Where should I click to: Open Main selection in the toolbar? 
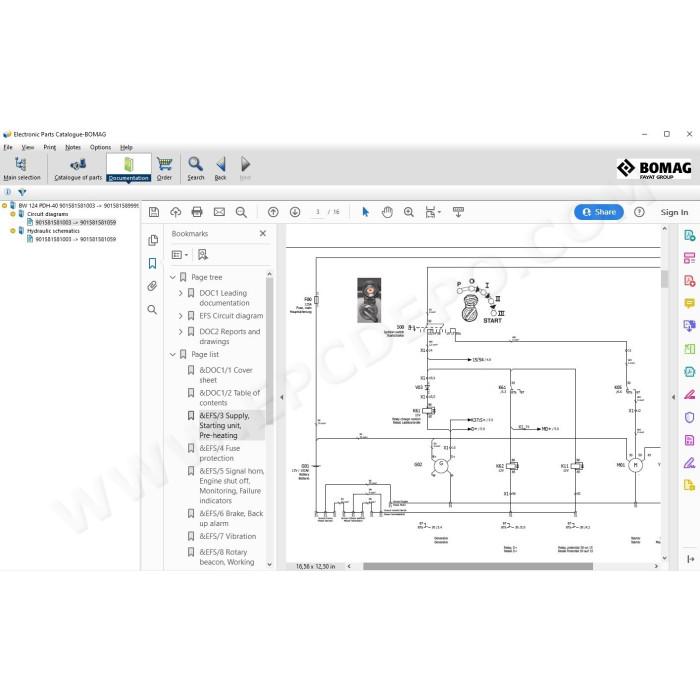(x=21, y=168)
